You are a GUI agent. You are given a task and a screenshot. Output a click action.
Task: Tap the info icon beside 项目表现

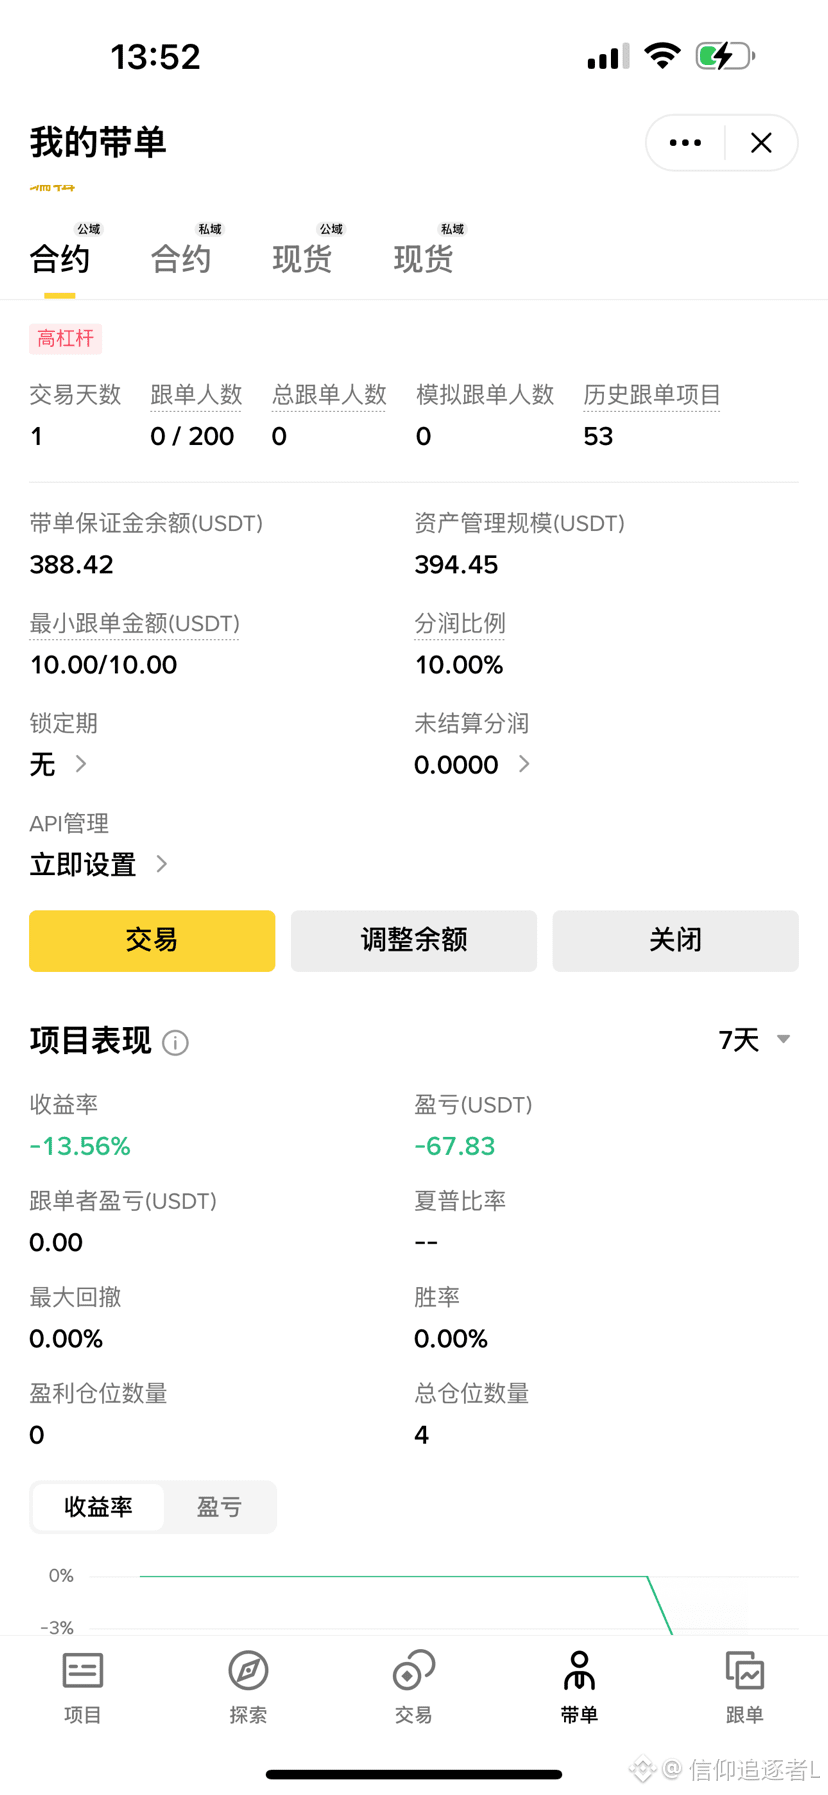coord(175,1043)
